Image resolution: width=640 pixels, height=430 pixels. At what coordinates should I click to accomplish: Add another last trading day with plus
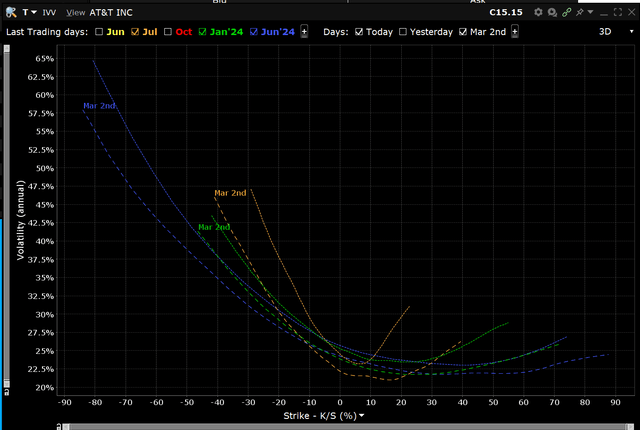304,31
